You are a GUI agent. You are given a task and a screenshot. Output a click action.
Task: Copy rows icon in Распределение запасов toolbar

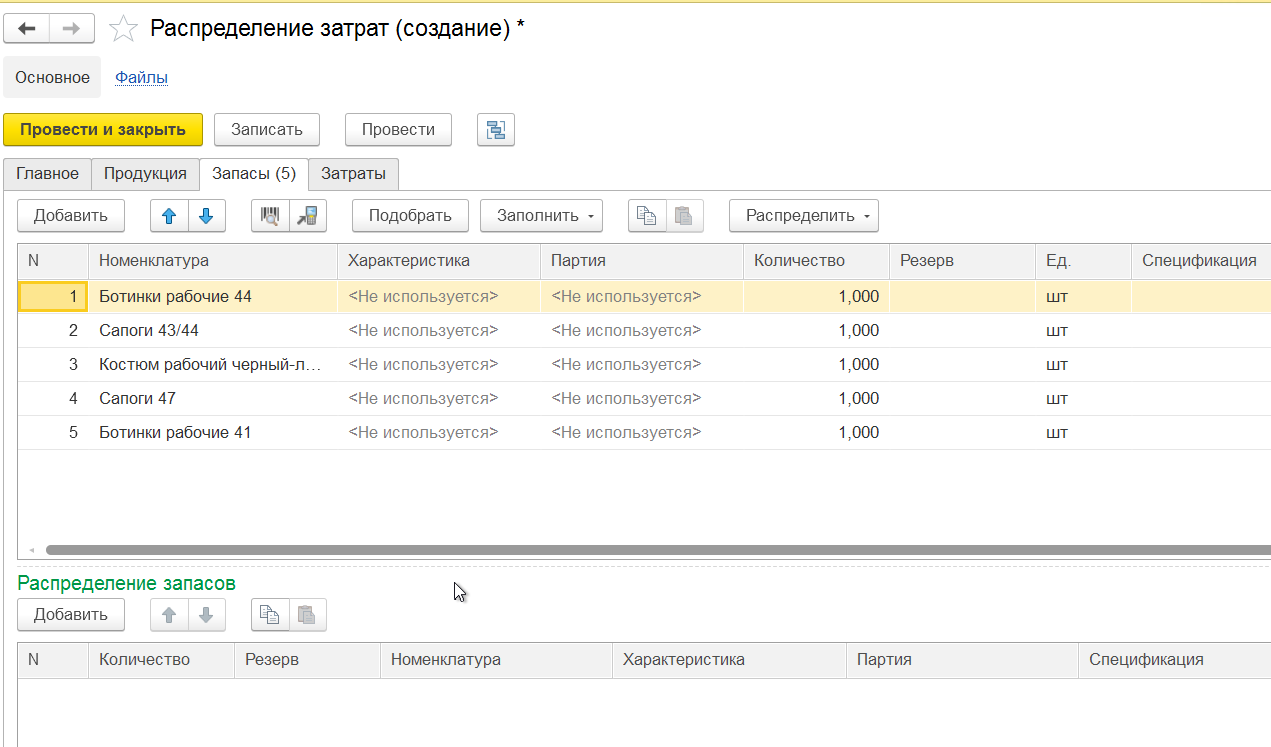click(x=270, y=614)
